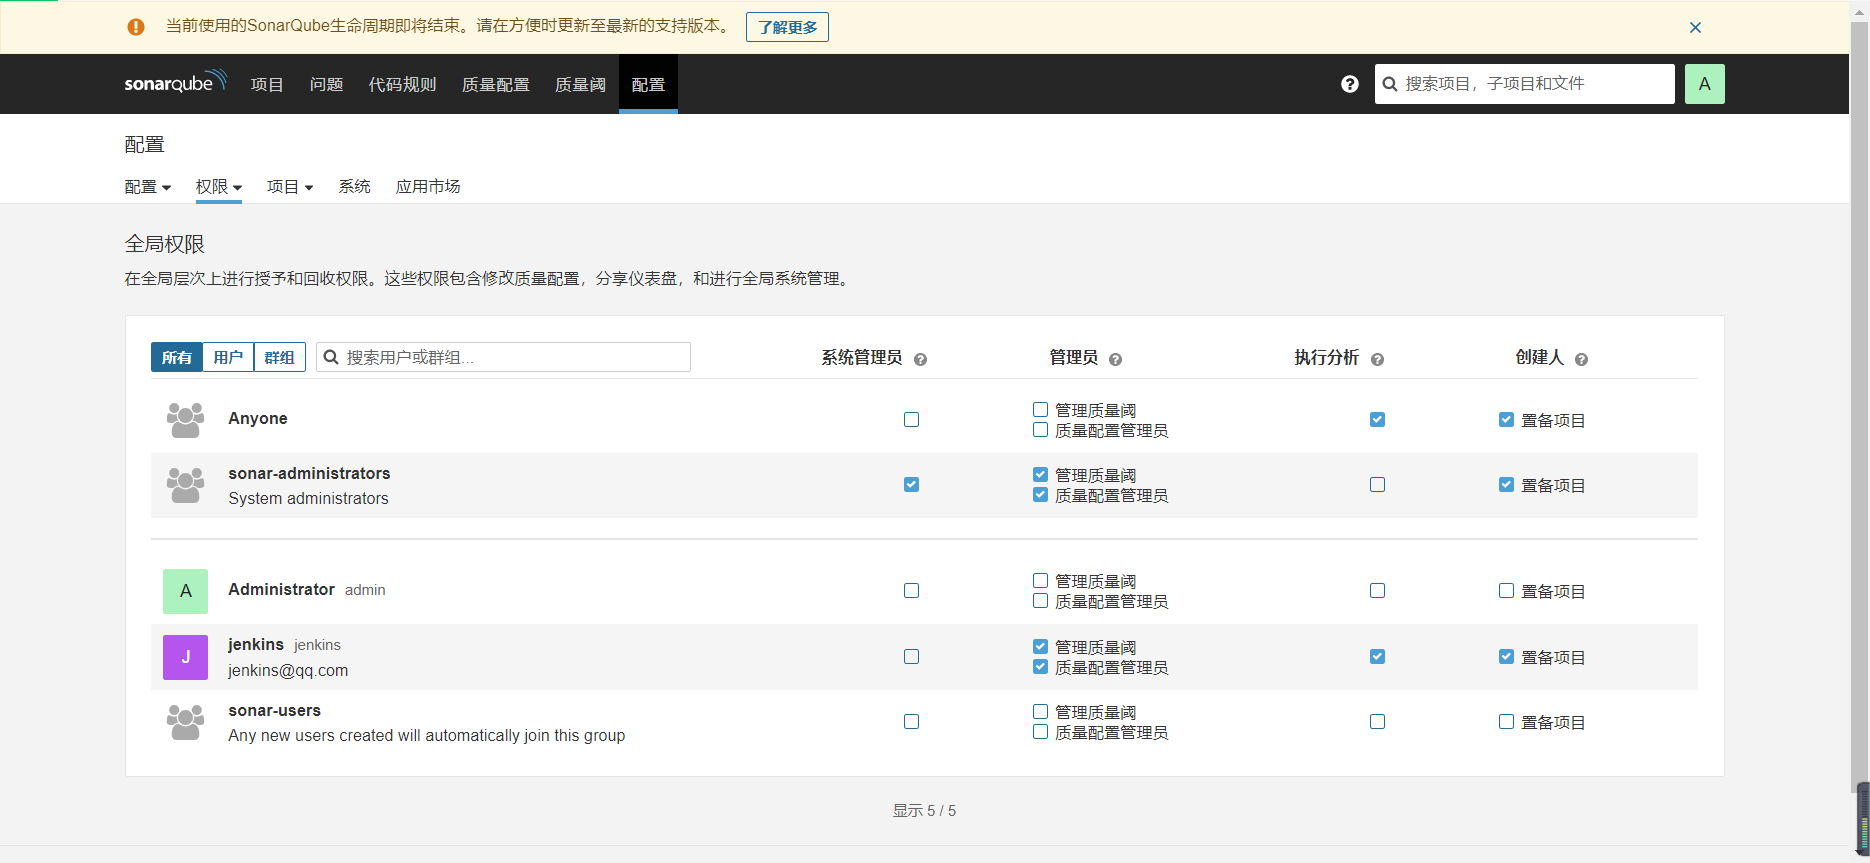This screenshot has width=1870, height=863.
Task: Enable 系统管理员 for Anyone
Action: pyautogui.click(x=911, y=419)
